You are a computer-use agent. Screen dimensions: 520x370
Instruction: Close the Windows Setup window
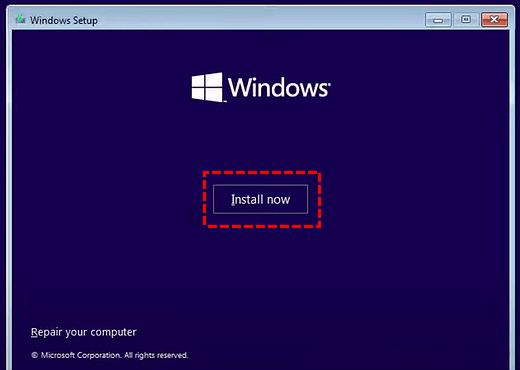tap(494, 20)
